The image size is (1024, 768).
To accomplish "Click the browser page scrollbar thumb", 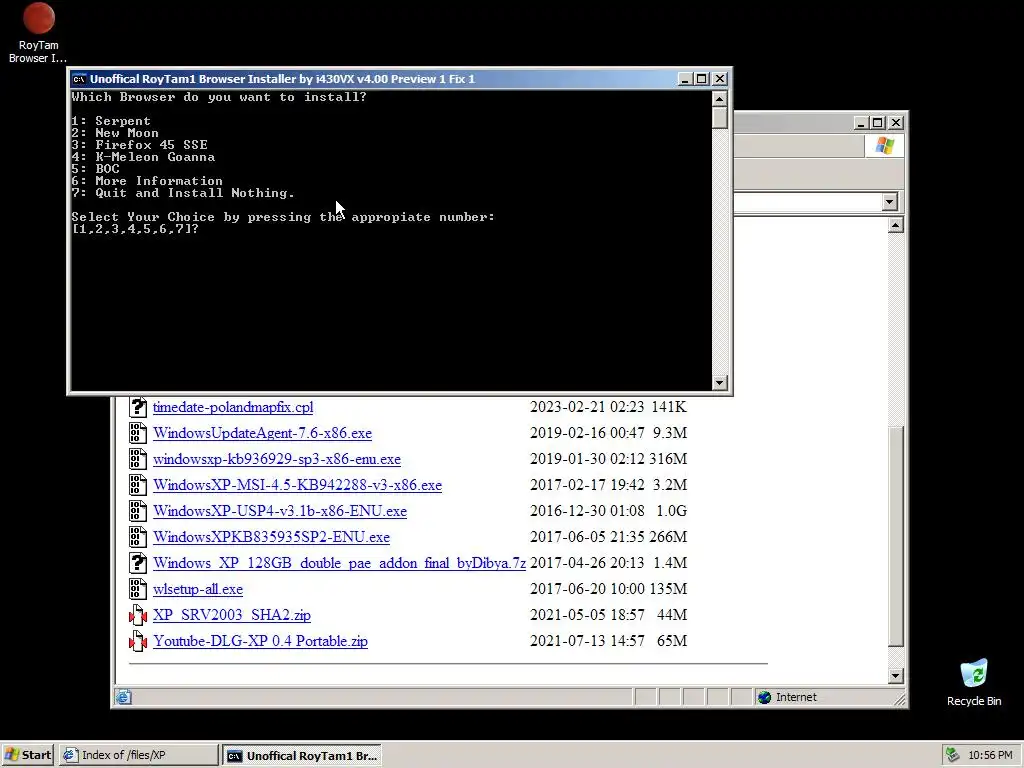I will pos(896,536).
